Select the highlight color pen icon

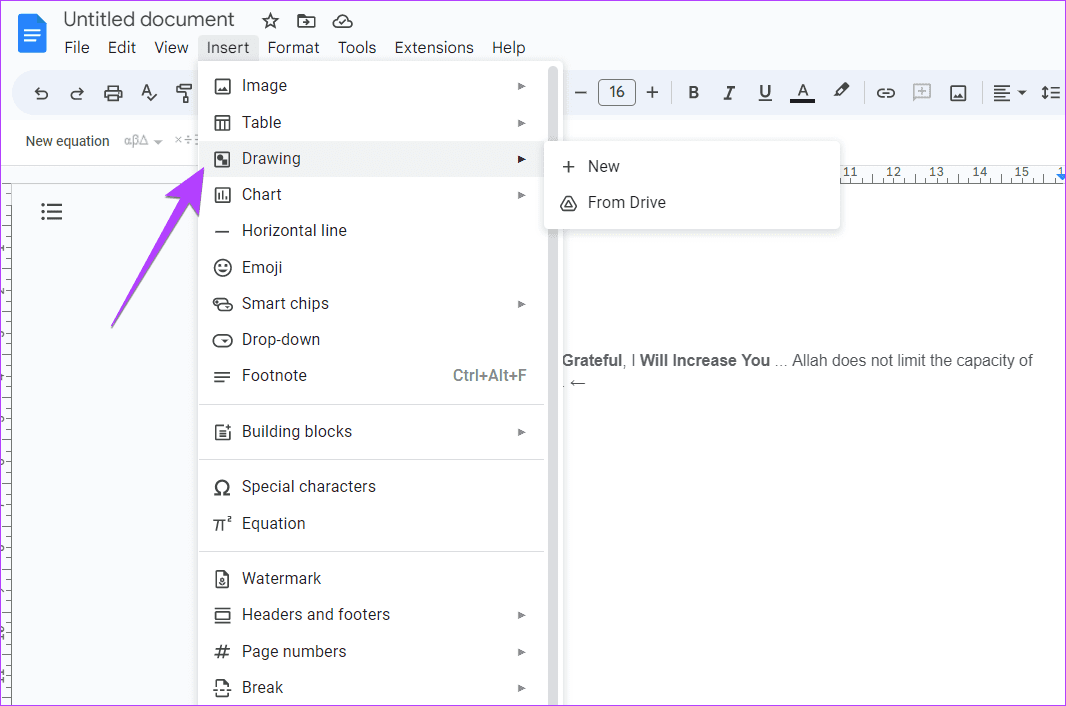click(841, 92)
